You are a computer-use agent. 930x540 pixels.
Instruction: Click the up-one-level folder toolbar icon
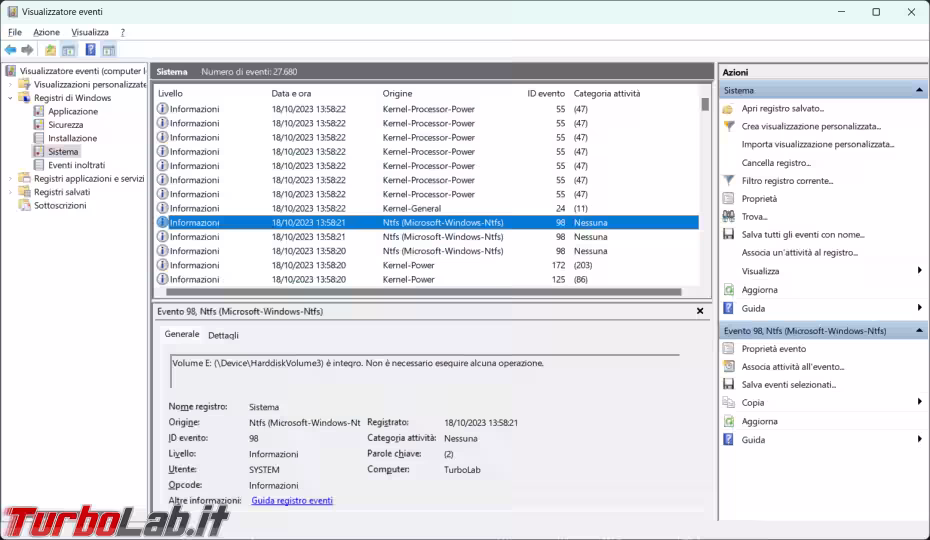click(50, 50)
